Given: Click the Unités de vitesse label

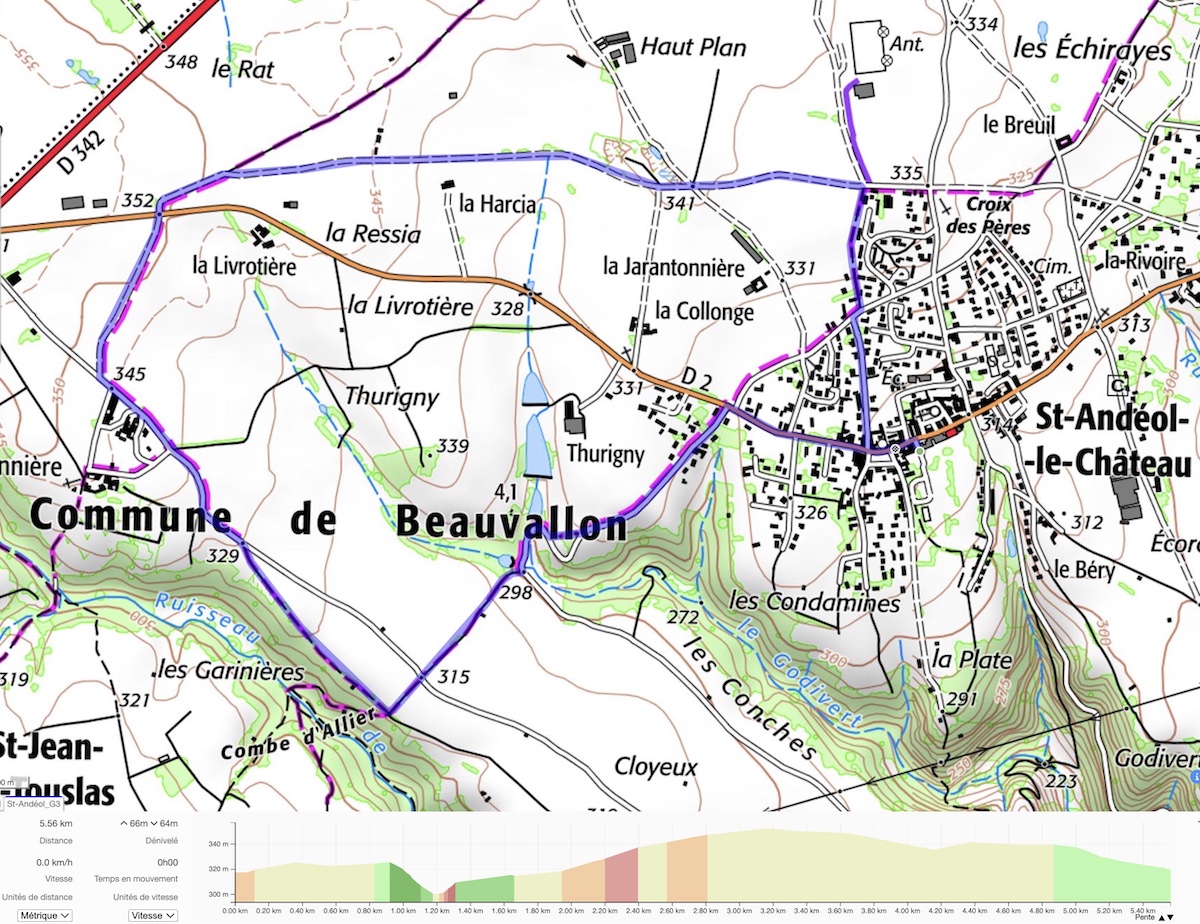Looking at the screenshot, I should click(146, 897).
